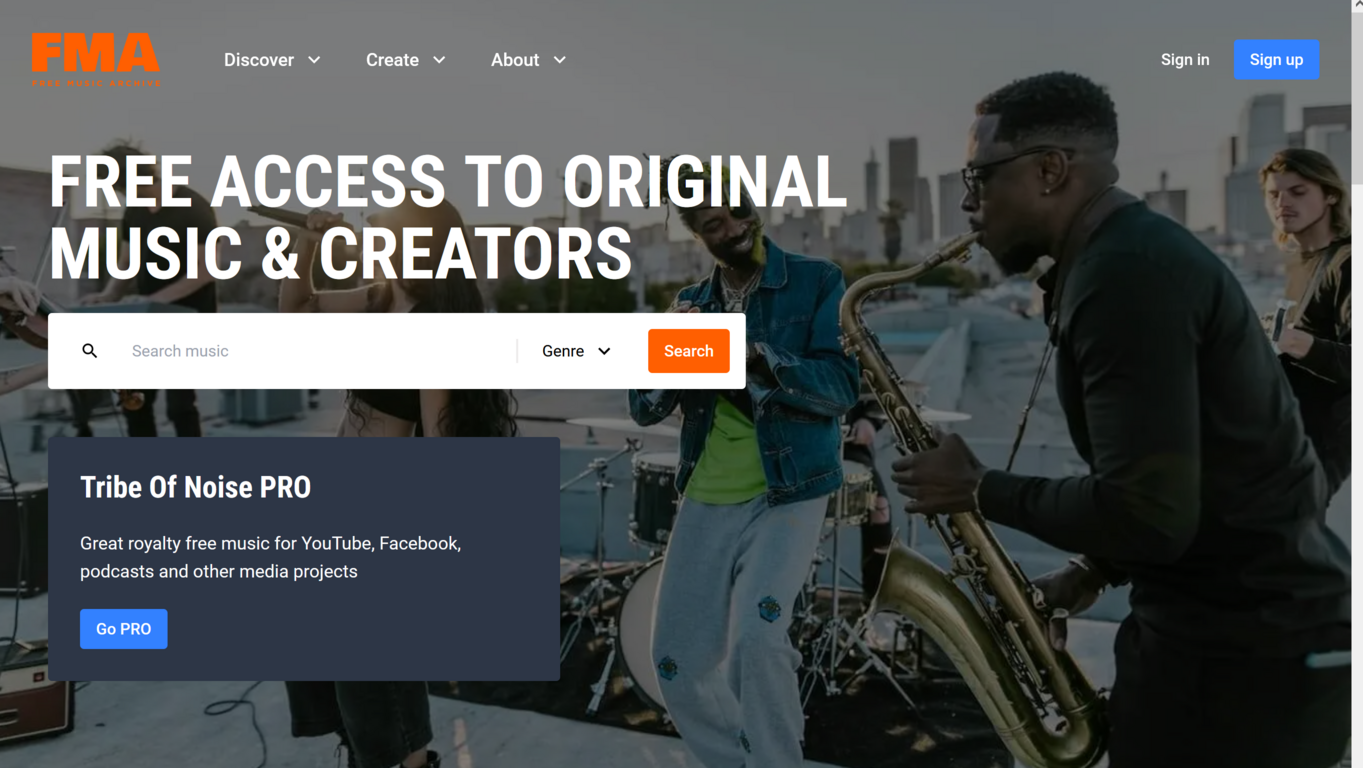The image size is (1363, 768).
Task: Click the orange Search button
Action: tap(689, 351)
